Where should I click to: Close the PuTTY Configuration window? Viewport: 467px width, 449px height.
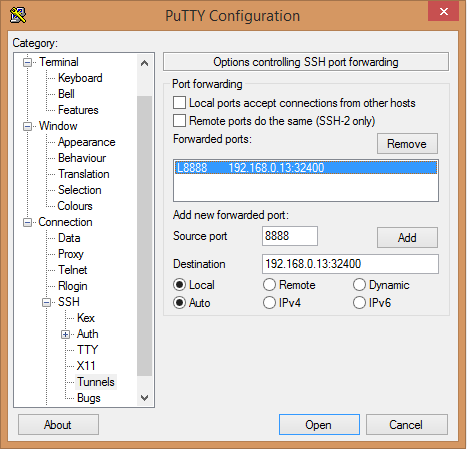(x=443, y=12)
